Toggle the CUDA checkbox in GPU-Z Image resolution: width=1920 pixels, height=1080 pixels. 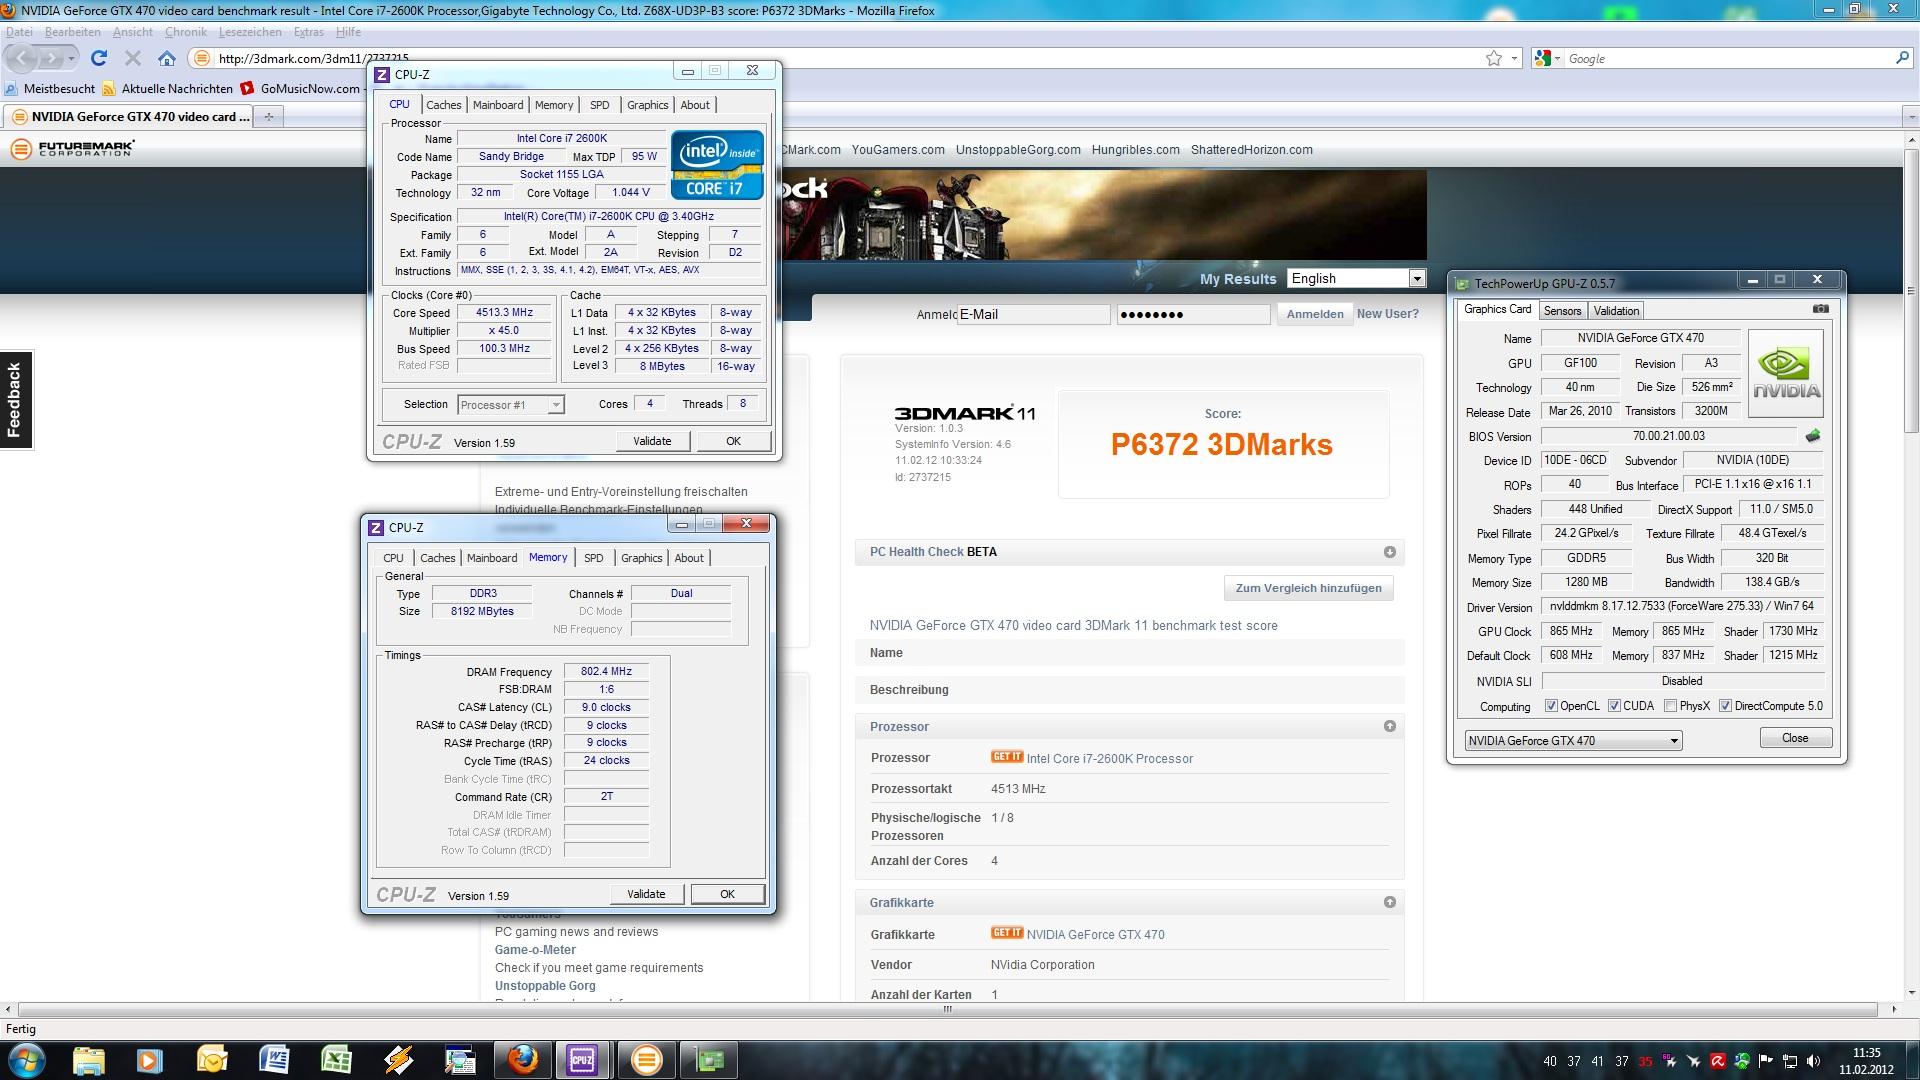1614,706
